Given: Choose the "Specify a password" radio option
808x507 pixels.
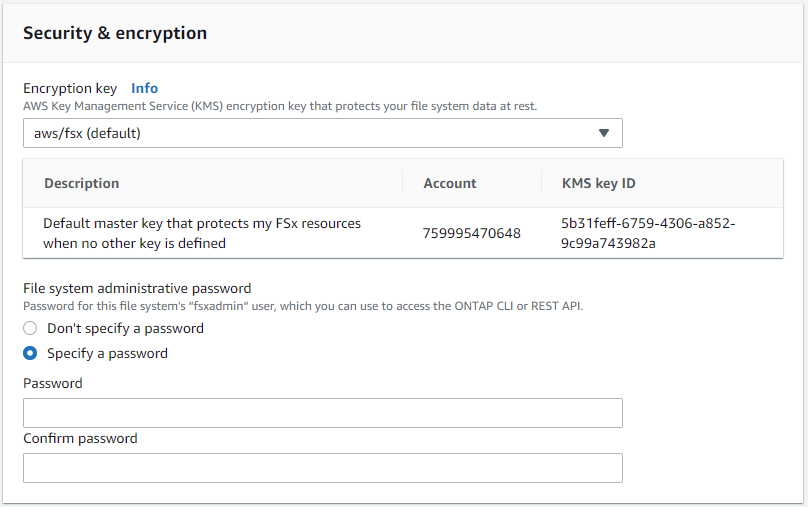Looking at the screenshot, I should tap(30, 353).
